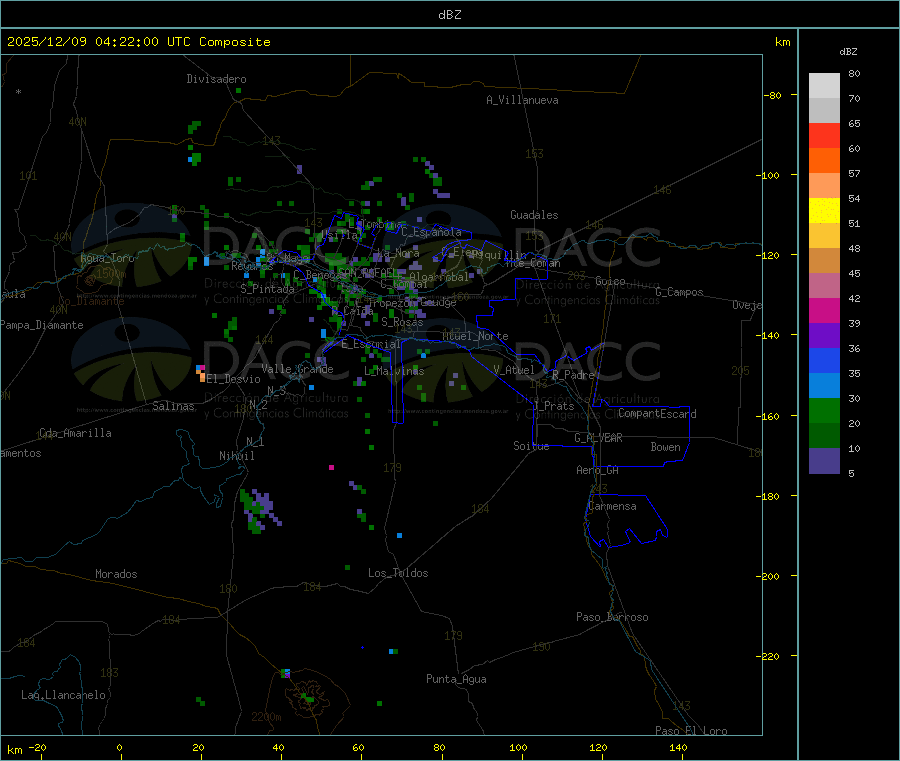
Task: Click the '140' km horizontal axis label
Action: click(678, 747)
